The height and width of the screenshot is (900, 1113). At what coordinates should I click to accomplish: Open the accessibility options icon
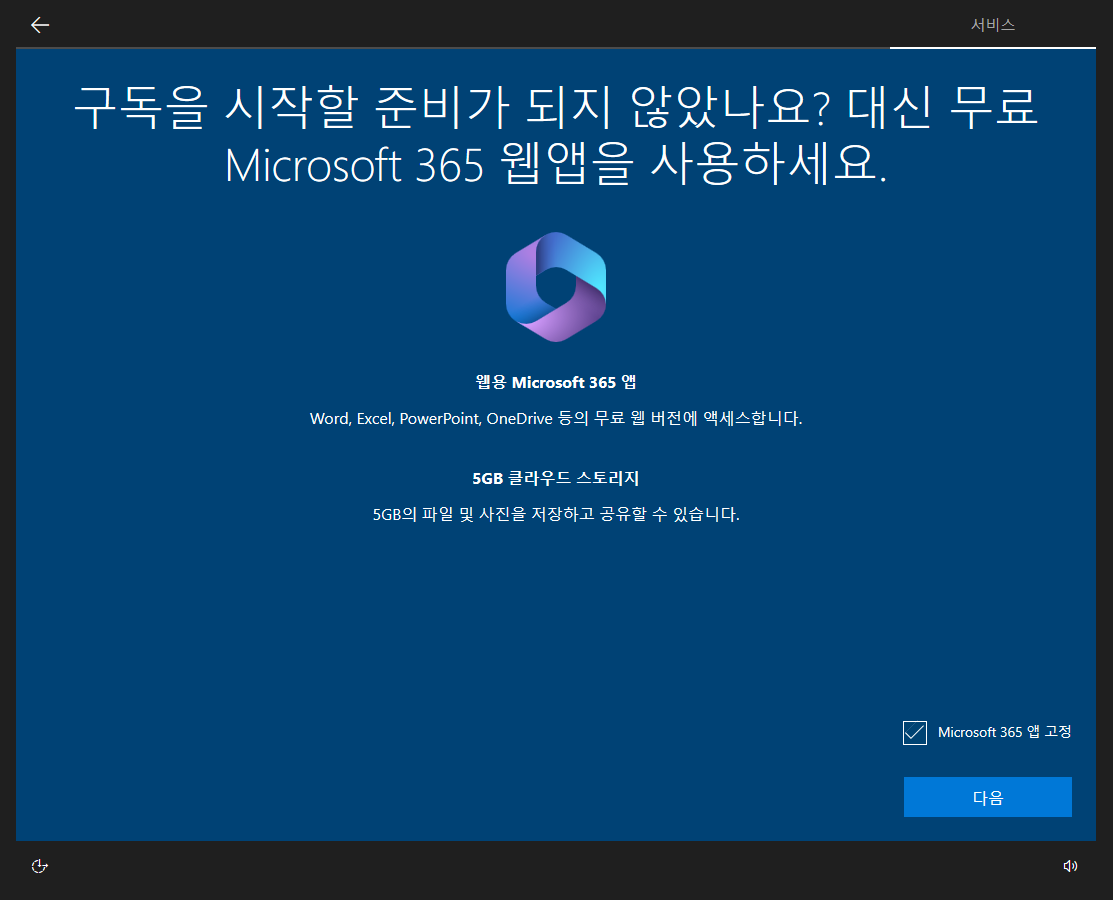[40, 866]
